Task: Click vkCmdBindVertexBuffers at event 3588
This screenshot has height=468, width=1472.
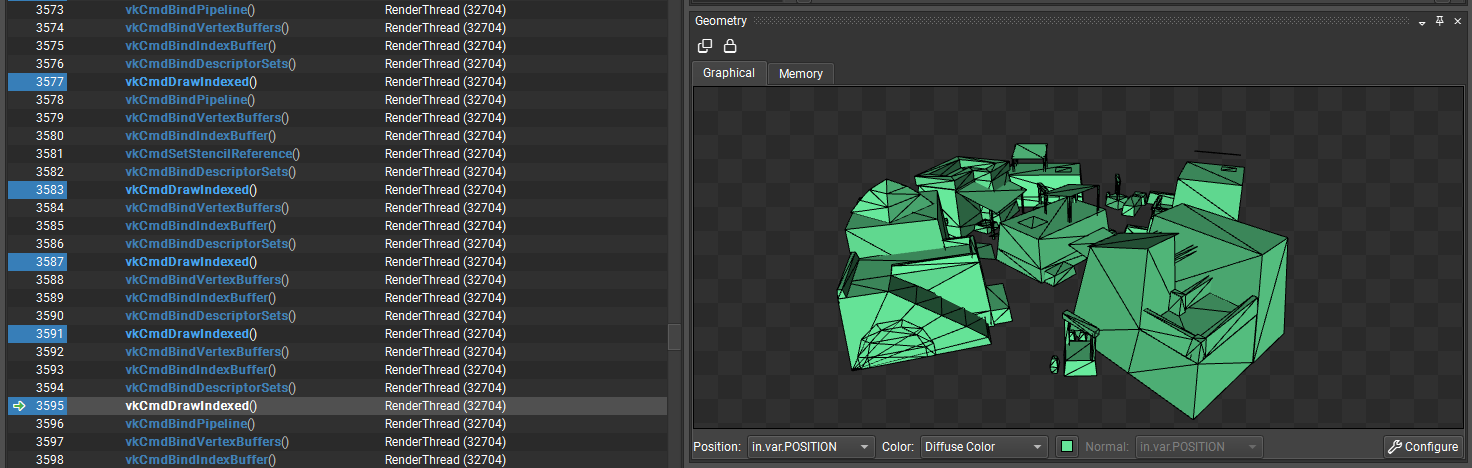Action: click(207, 280)
